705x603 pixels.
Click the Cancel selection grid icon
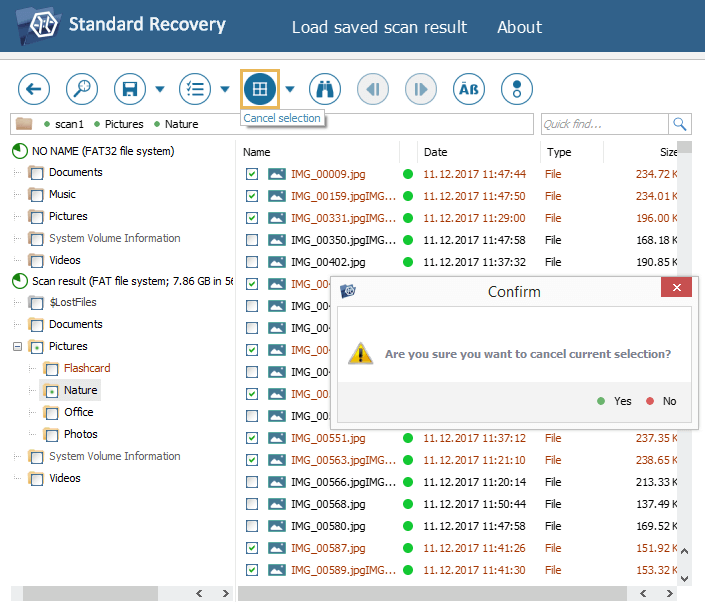point(260,89)
